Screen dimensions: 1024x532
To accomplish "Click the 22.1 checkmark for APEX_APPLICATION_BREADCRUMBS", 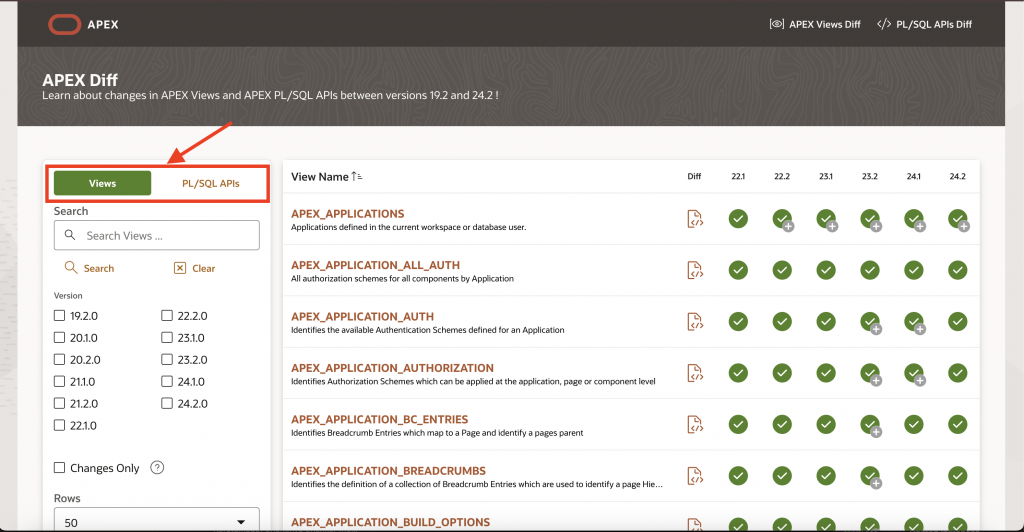I will coord(738,476).
